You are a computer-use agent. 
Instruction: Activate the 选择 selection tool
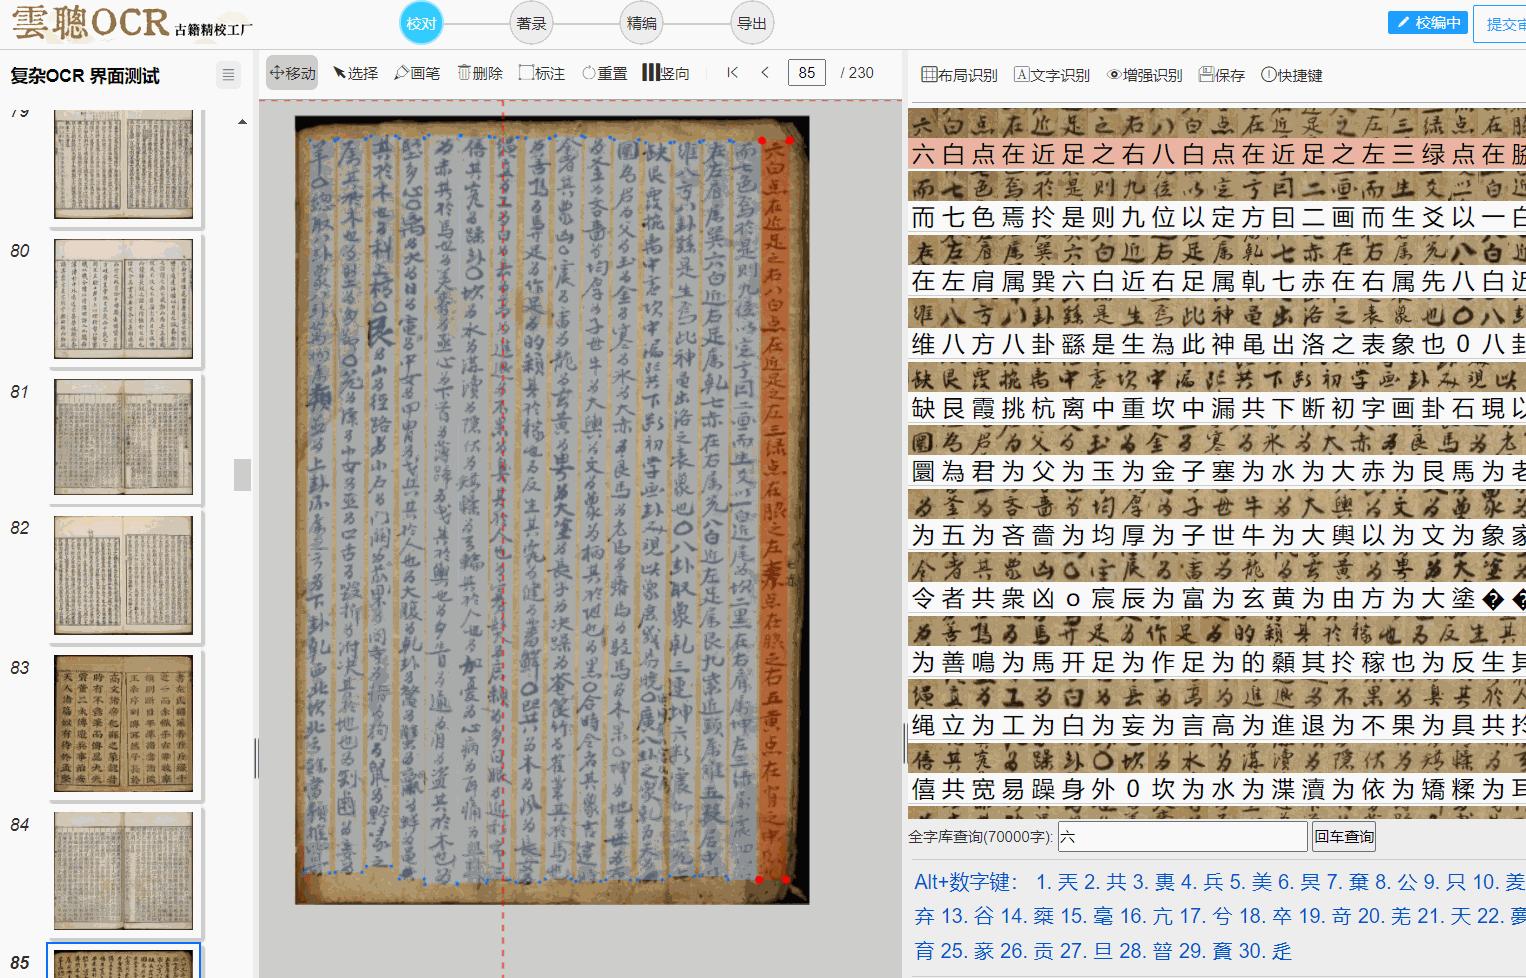click(355, 73)
